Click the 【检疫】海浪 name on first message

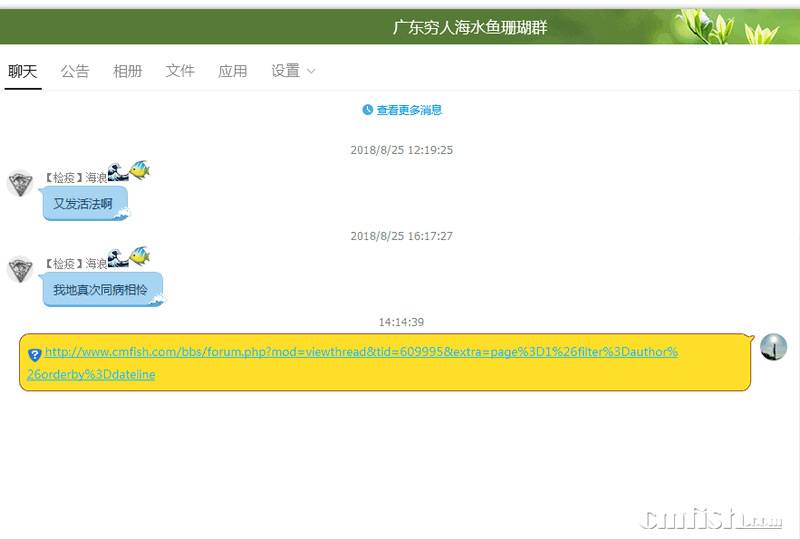tap(74, 178)
